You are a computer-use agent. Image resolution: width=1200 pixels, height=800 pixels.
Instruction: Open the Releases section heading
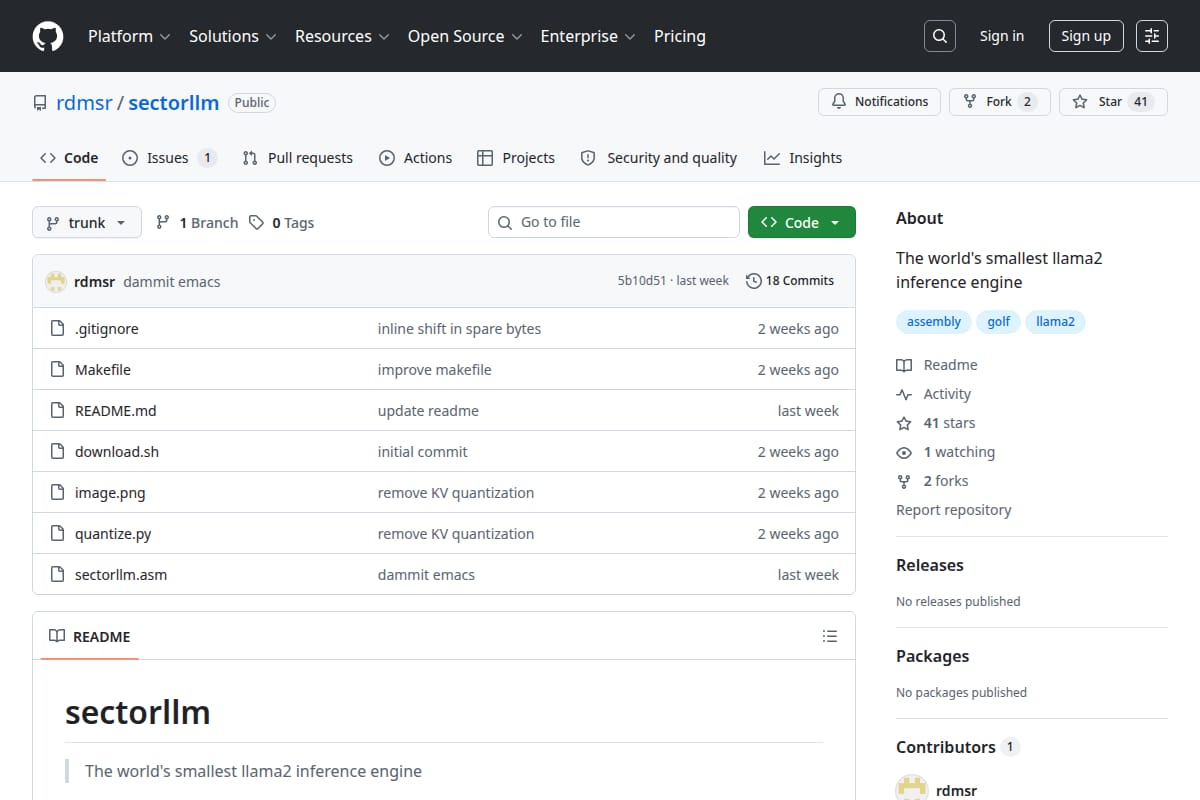[929, 565]
